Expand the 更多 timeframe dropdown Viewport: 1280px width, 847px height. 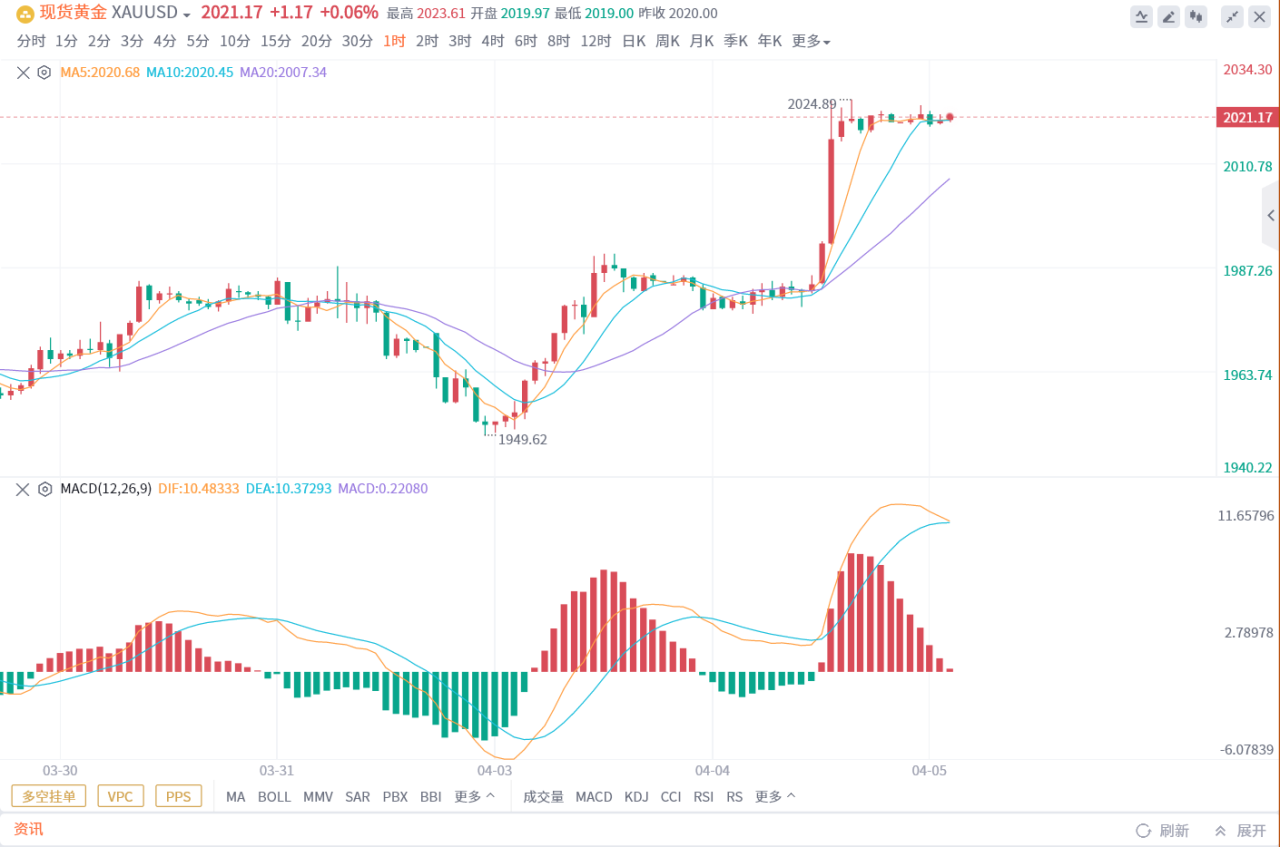811,41
